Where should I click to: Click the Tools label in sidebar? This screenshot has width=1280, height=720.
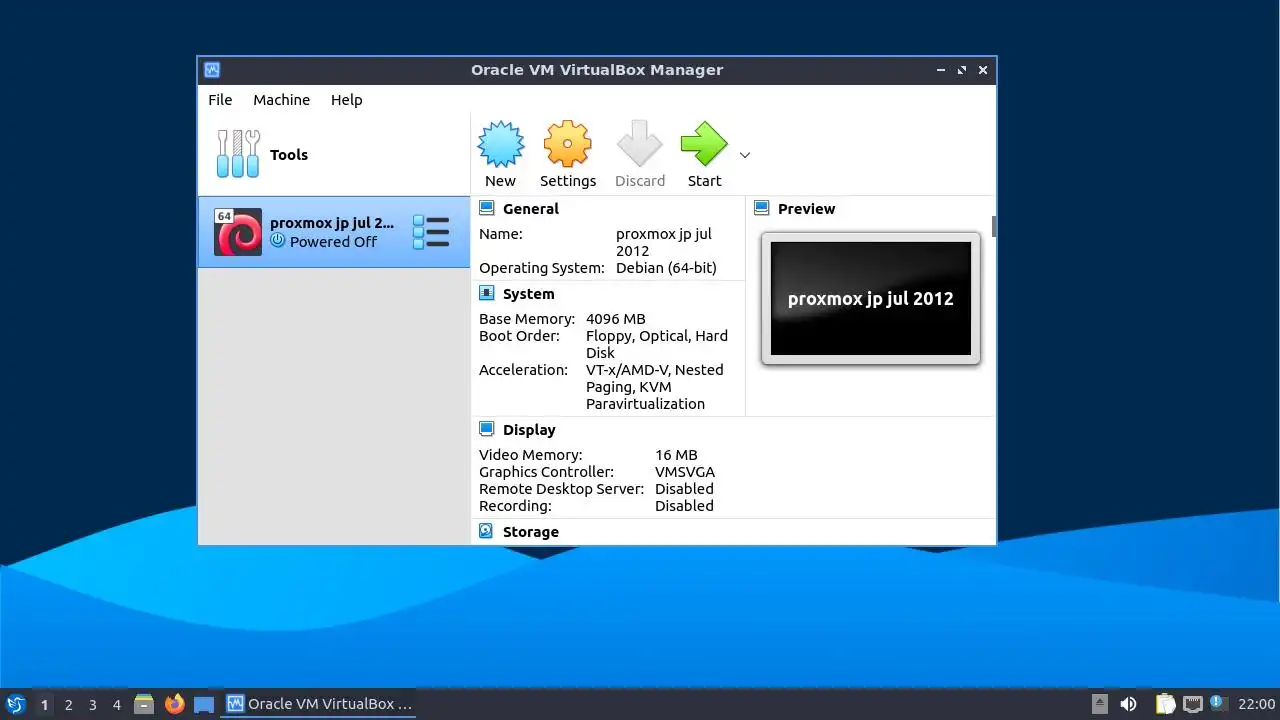coord(289,155)
